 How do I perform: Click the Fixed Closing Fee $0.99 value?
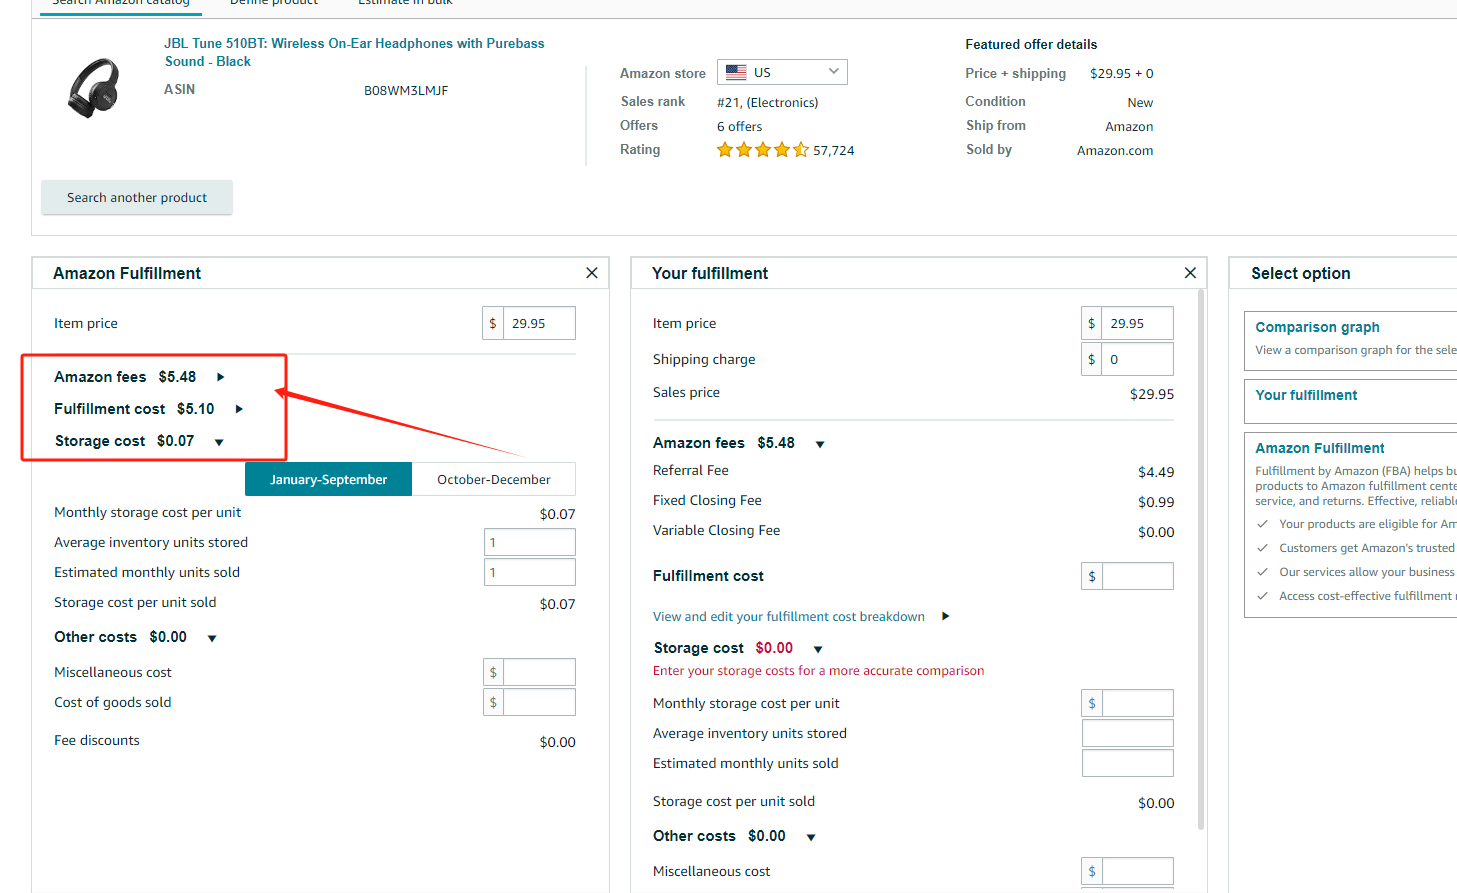[x=1156, y=502]
